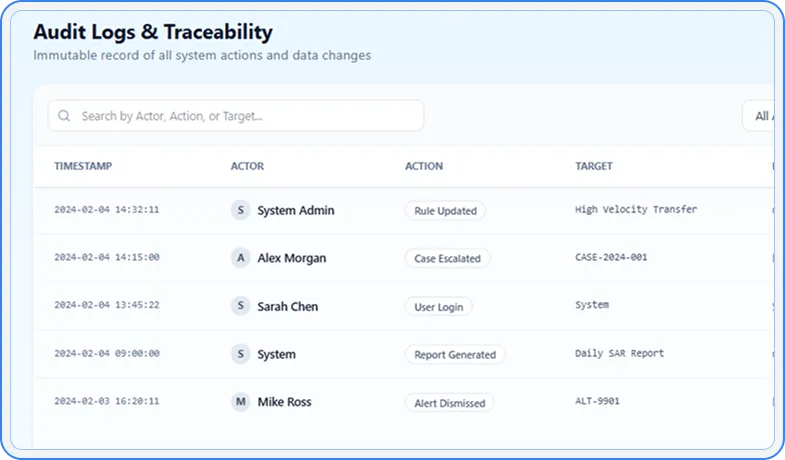Select the "Case Escalated" action badge

[447, 258]
